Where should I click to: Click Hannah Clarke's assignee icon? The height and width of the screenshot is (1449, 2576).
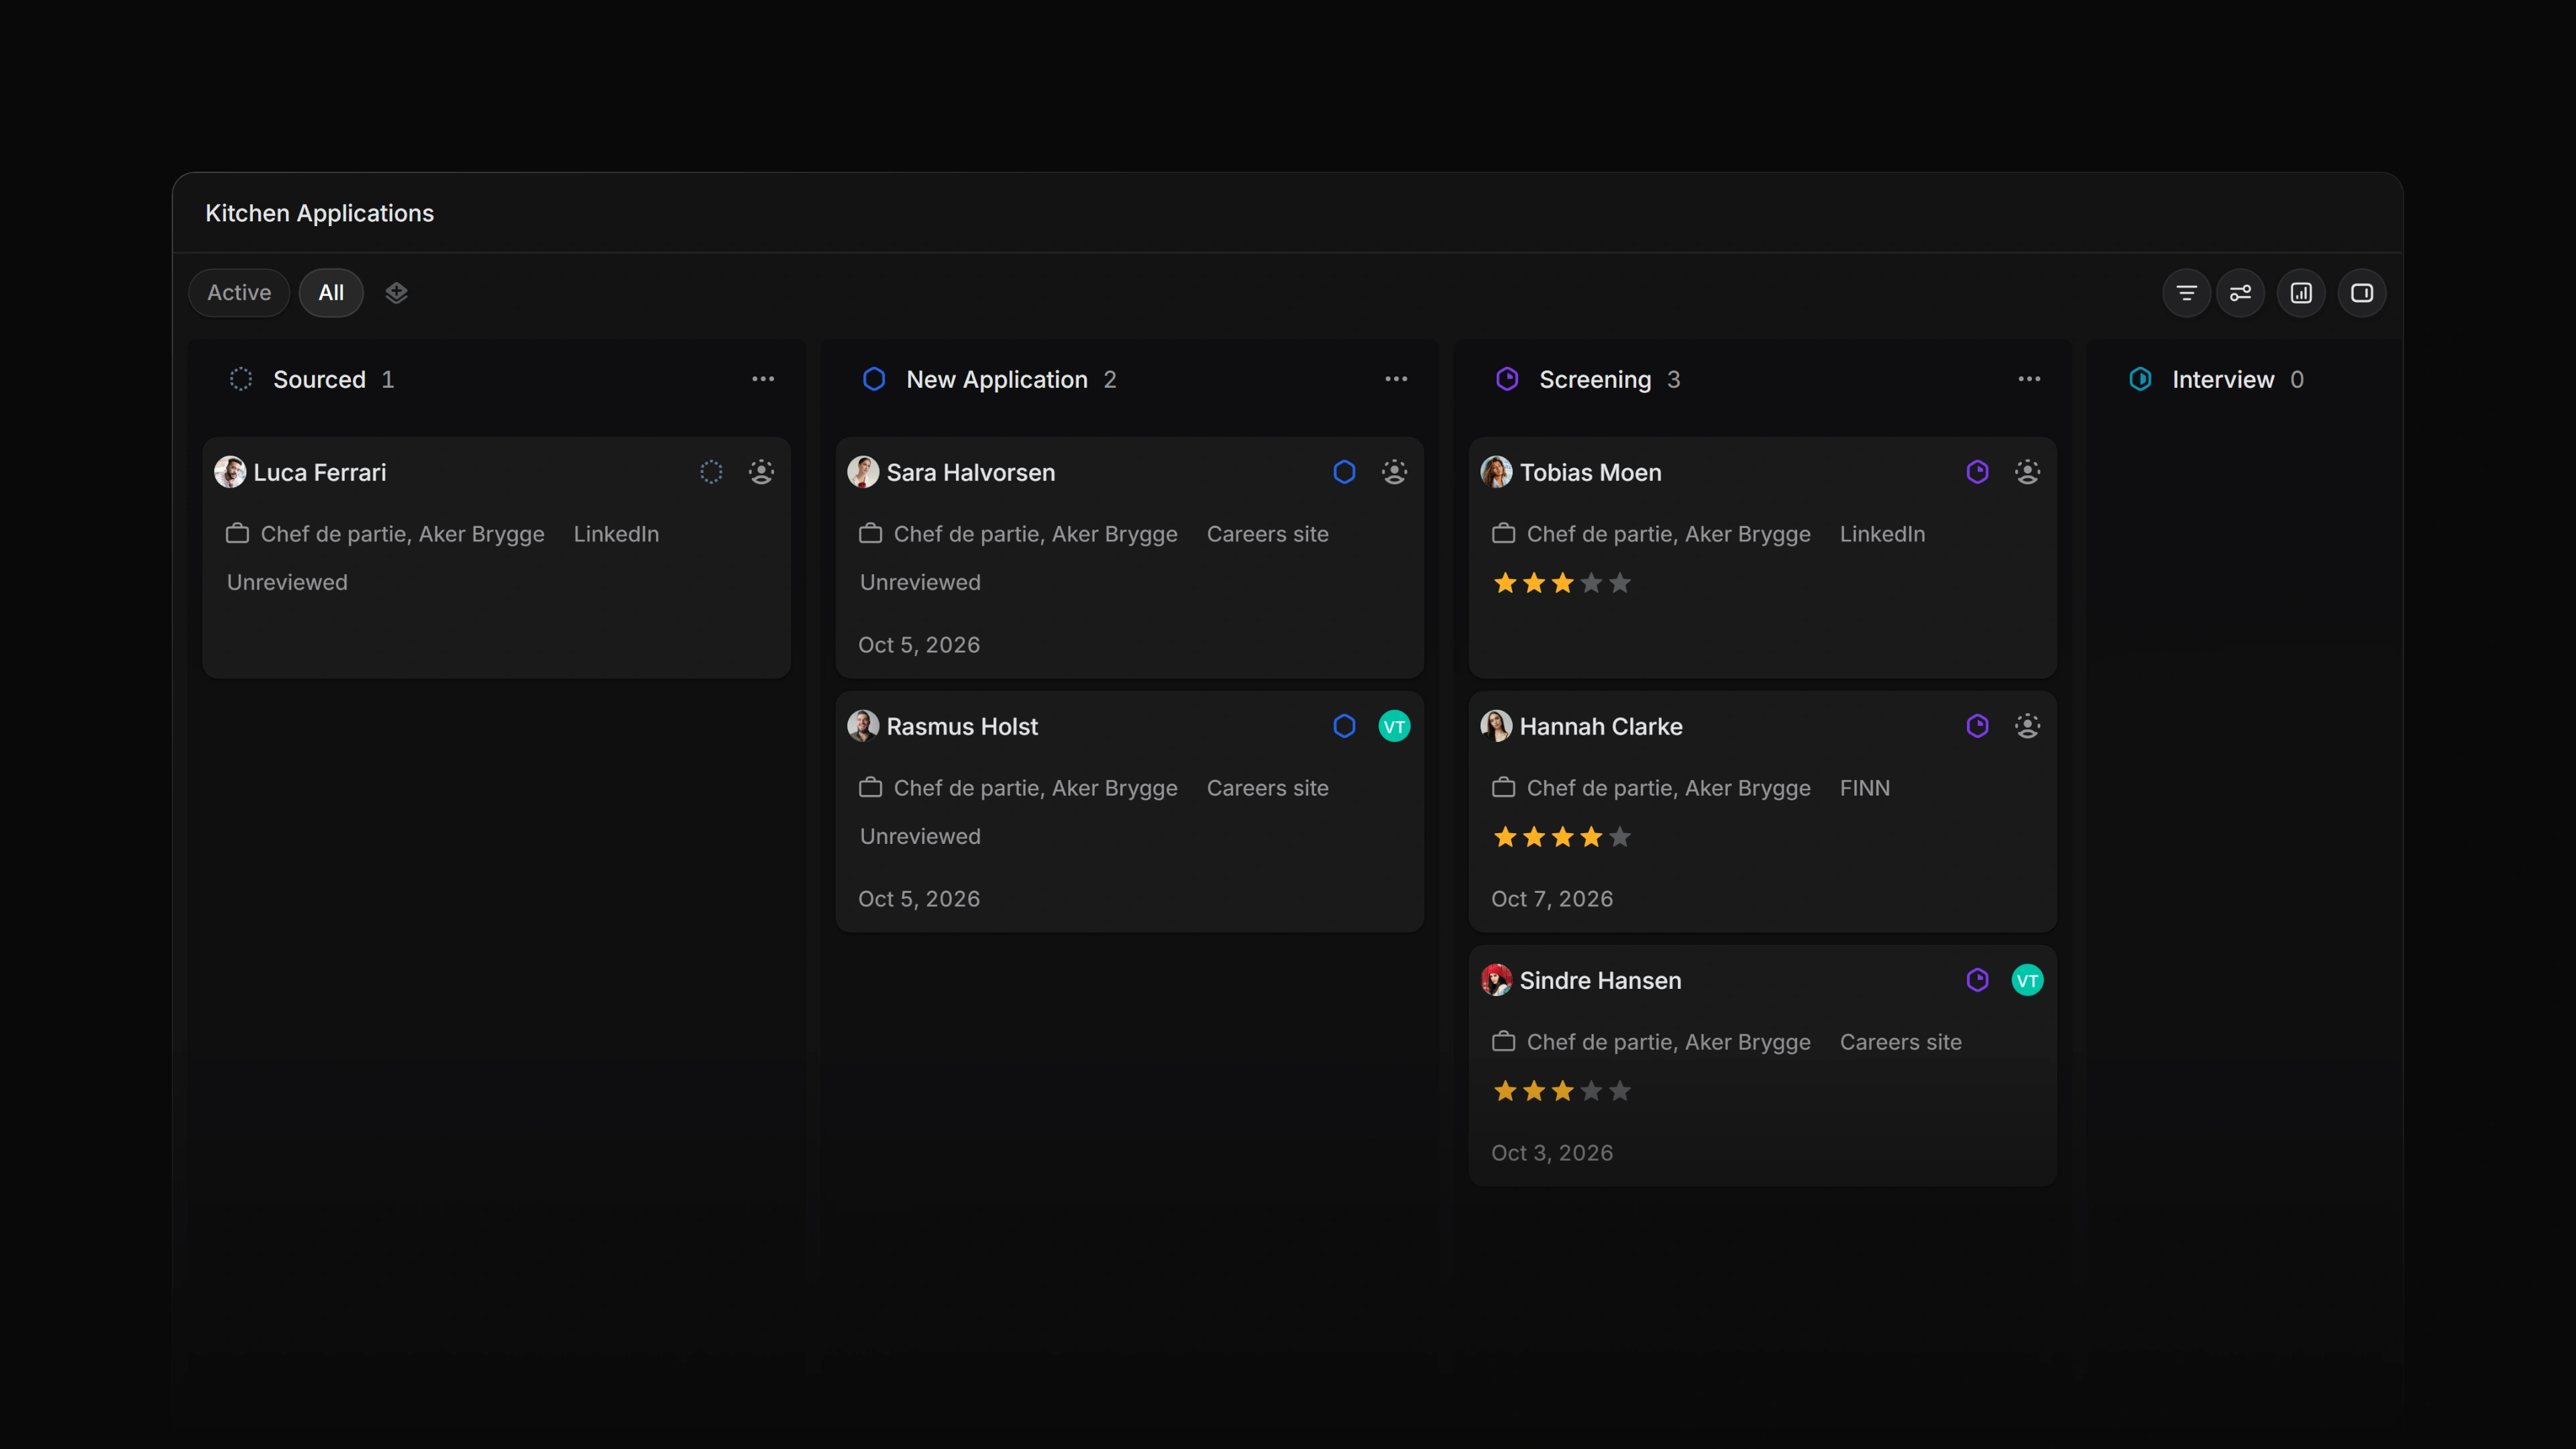[2027, 726]
